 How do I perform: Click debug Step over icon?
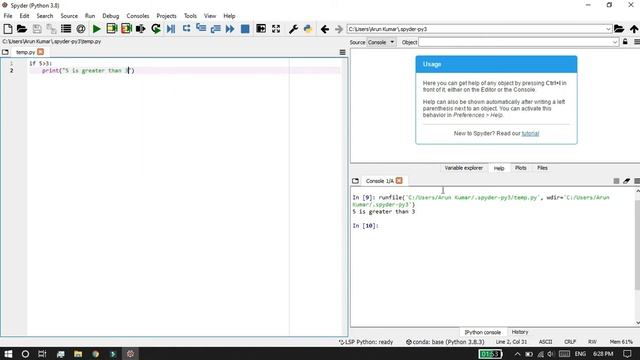point(186,29)
